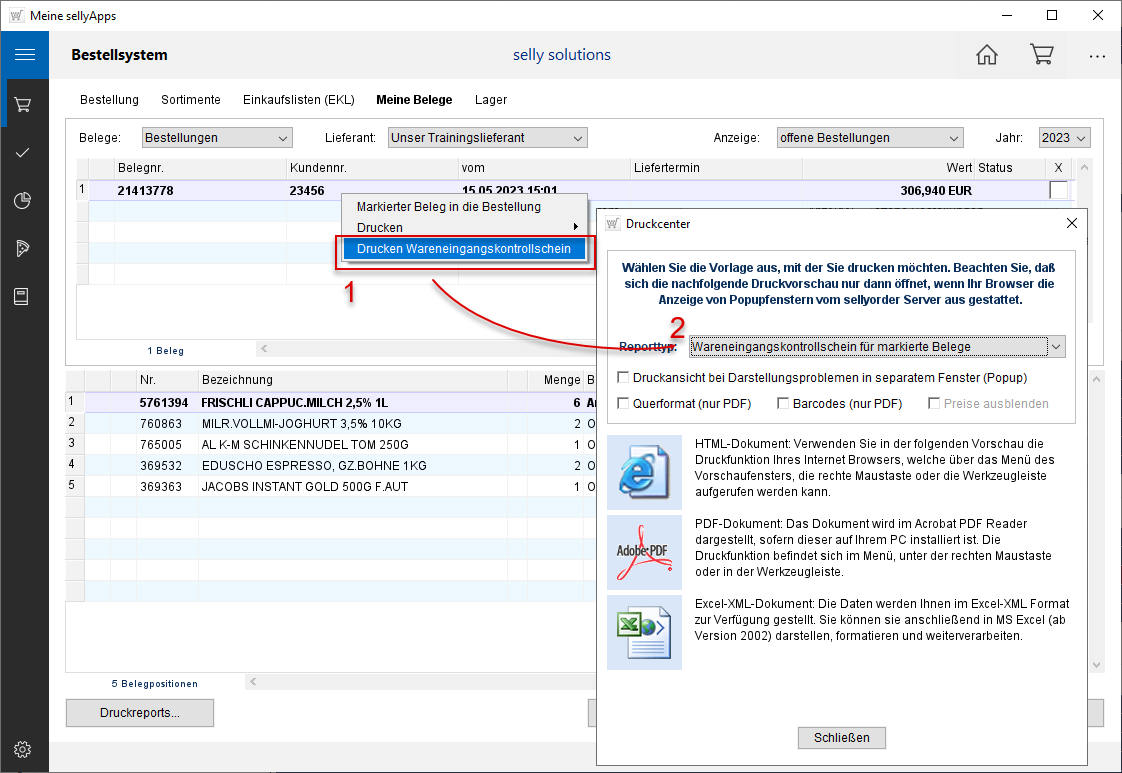Expand the Reporttyp dropdown
Viewport: 1122px width, 773px height.
[1055, 347]
